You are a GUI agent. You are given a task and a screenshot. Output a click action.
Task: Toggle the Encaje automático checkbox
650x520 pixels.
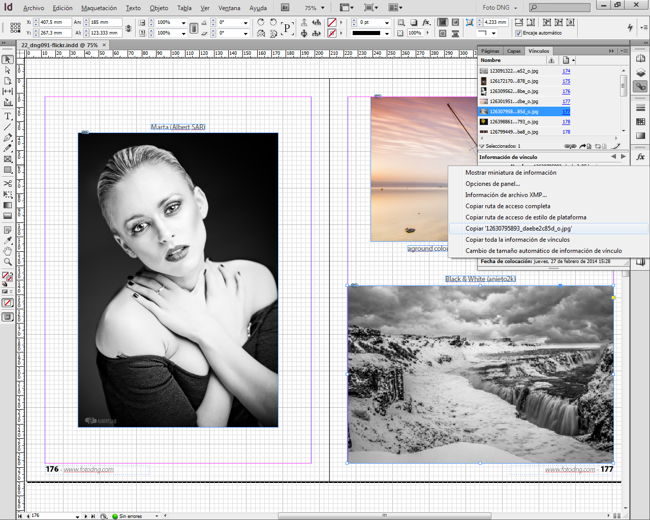tap(518, 33)
